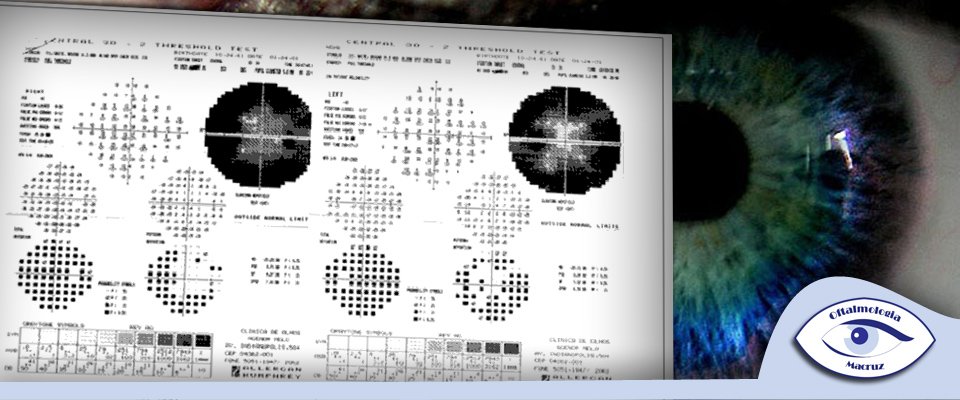Screen dimensions: 960x400
Task: Click the 'Oftalmologia' text in the logo
Action: pyautogui.click(x=866, y=317)
